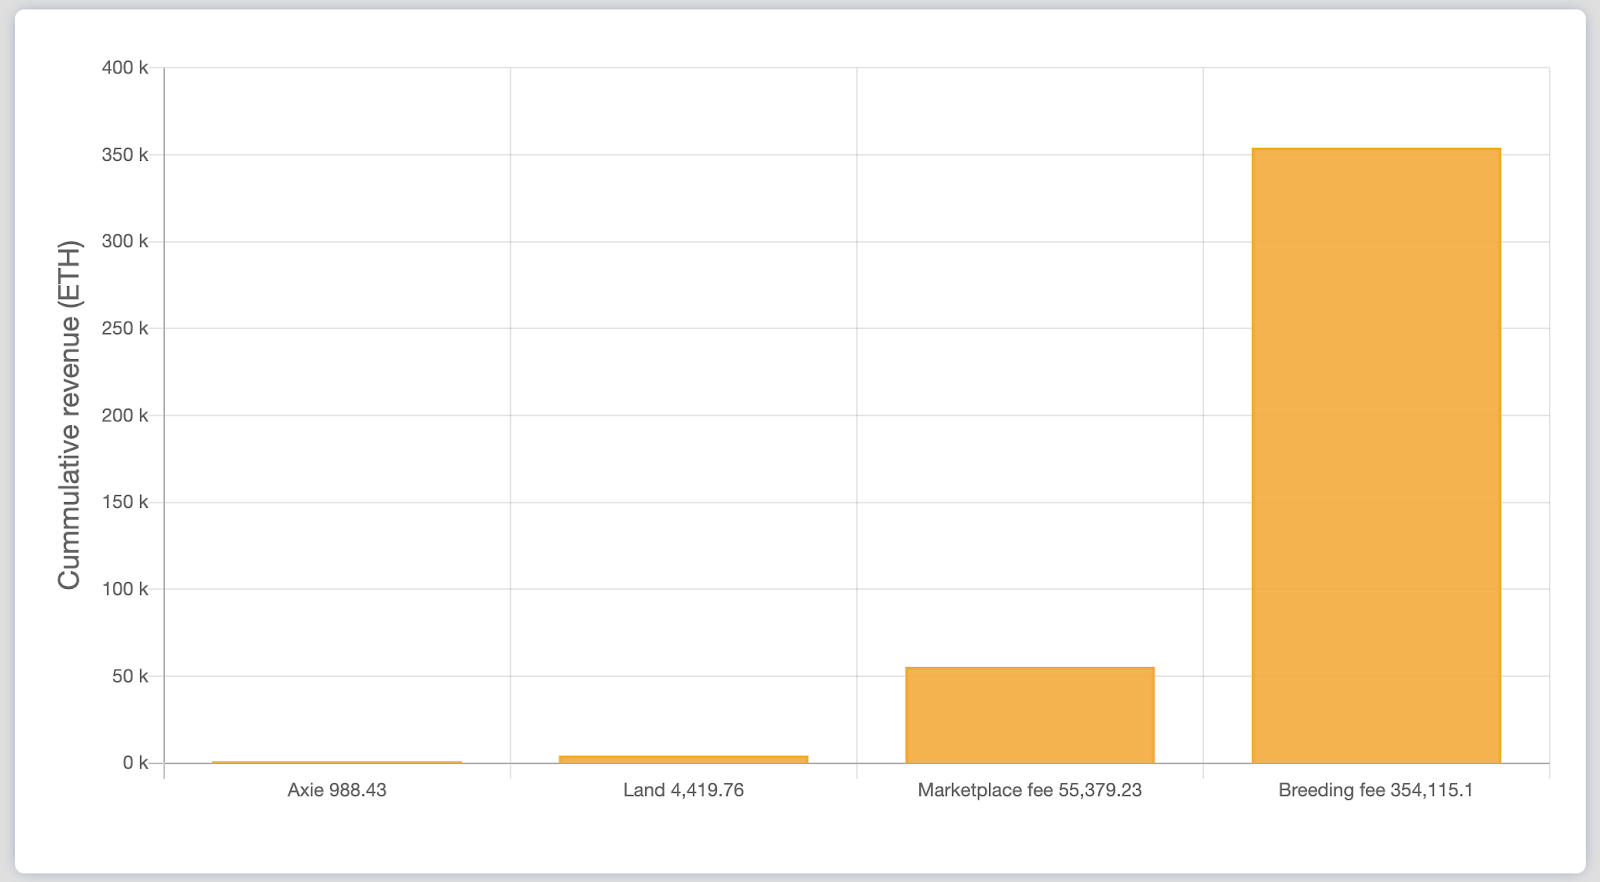This screenshot has height=882, width=1600.
Task: Click the Axie revenue bar
Action: (337, 762)
